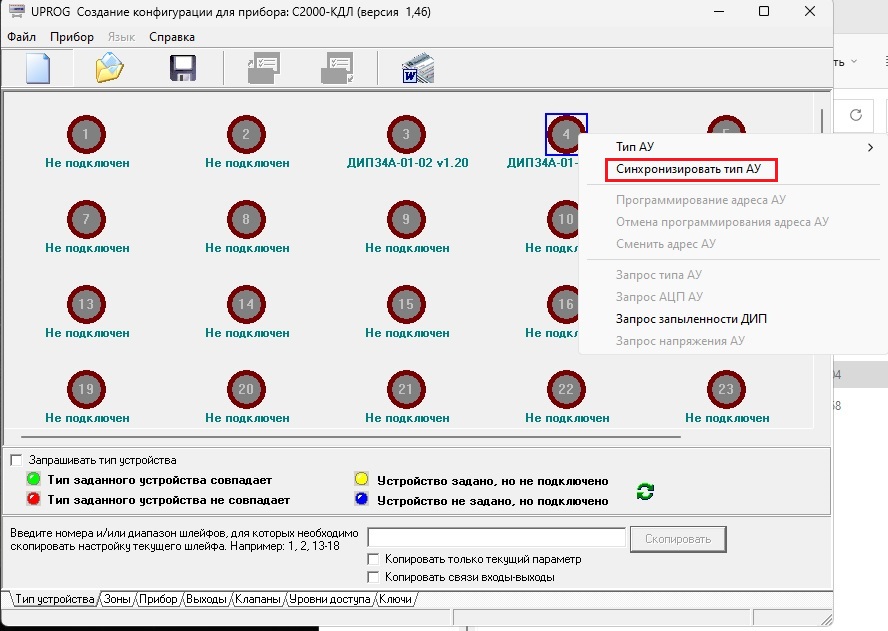
Task: Select device address 4 icon
Action: (566, 134)
